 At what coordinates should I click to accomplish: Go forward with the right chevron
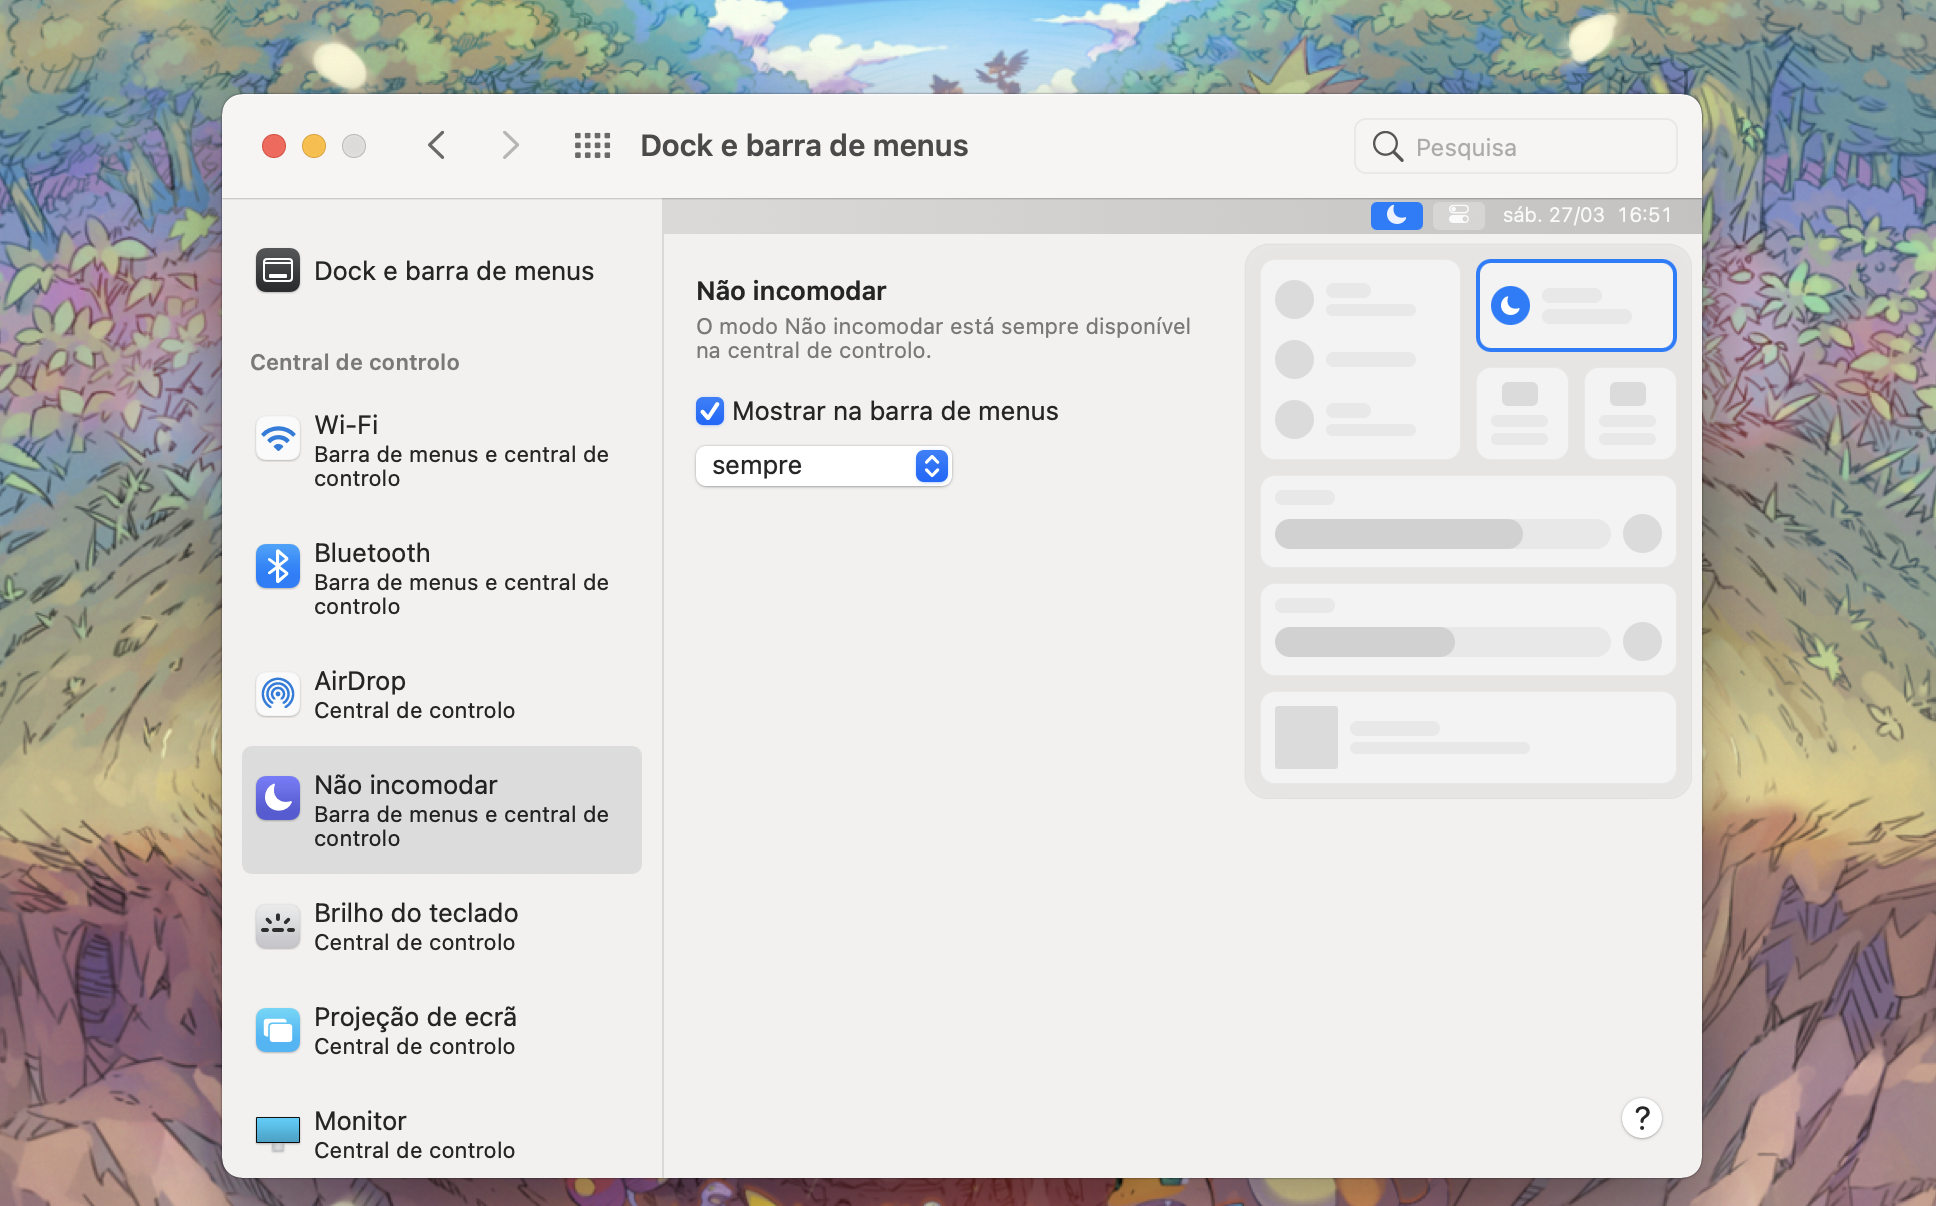(510, 146)
